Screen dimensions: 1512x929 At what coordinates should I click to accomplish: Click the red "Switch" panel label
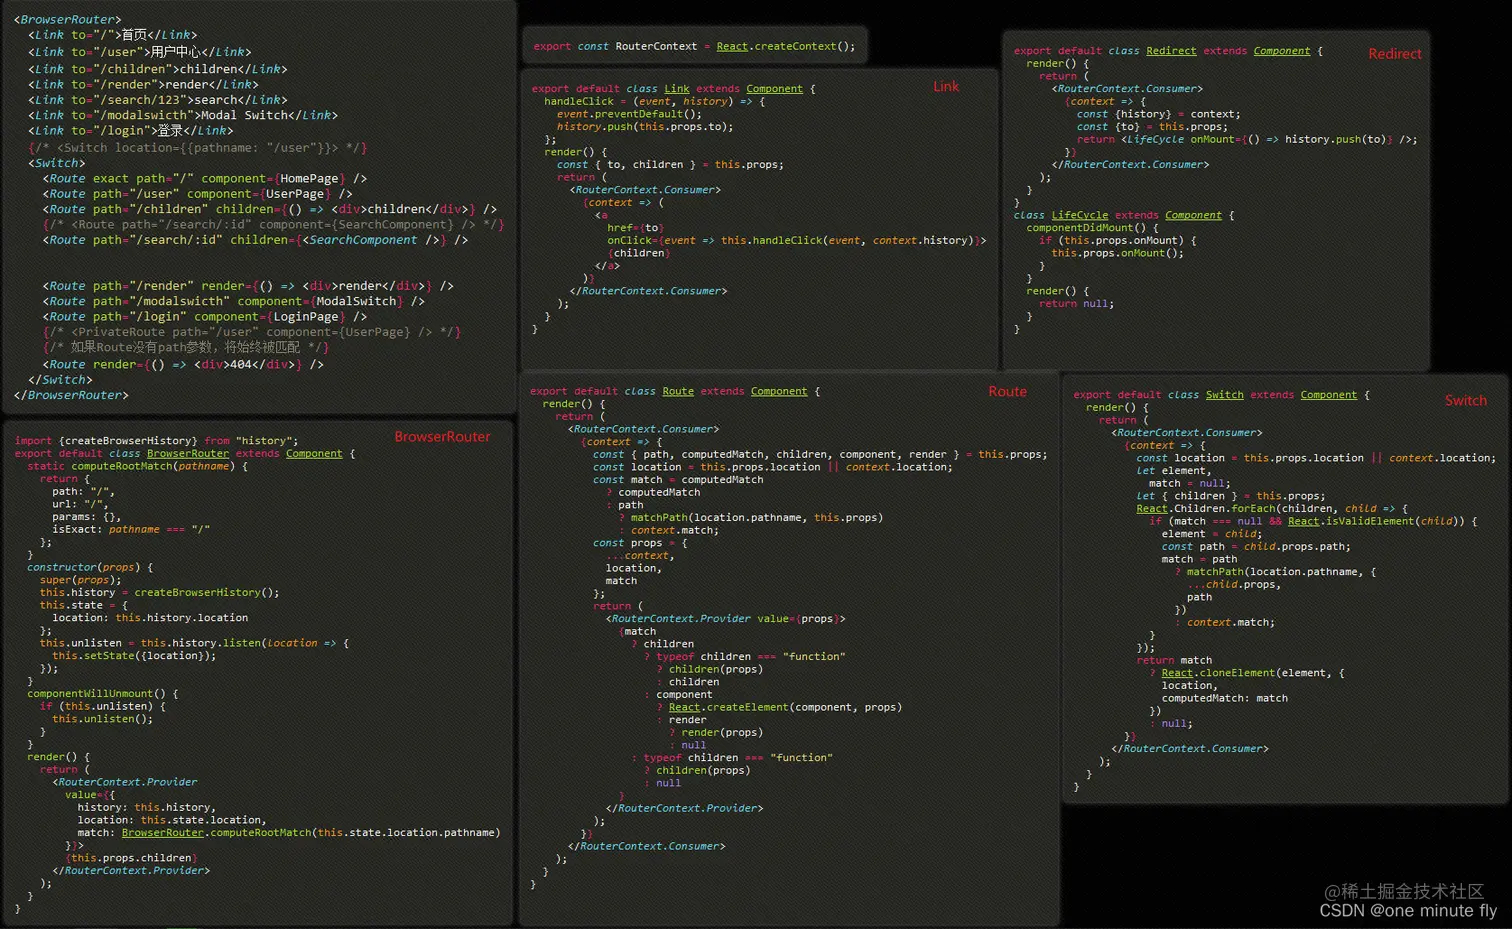(1466, 401)
